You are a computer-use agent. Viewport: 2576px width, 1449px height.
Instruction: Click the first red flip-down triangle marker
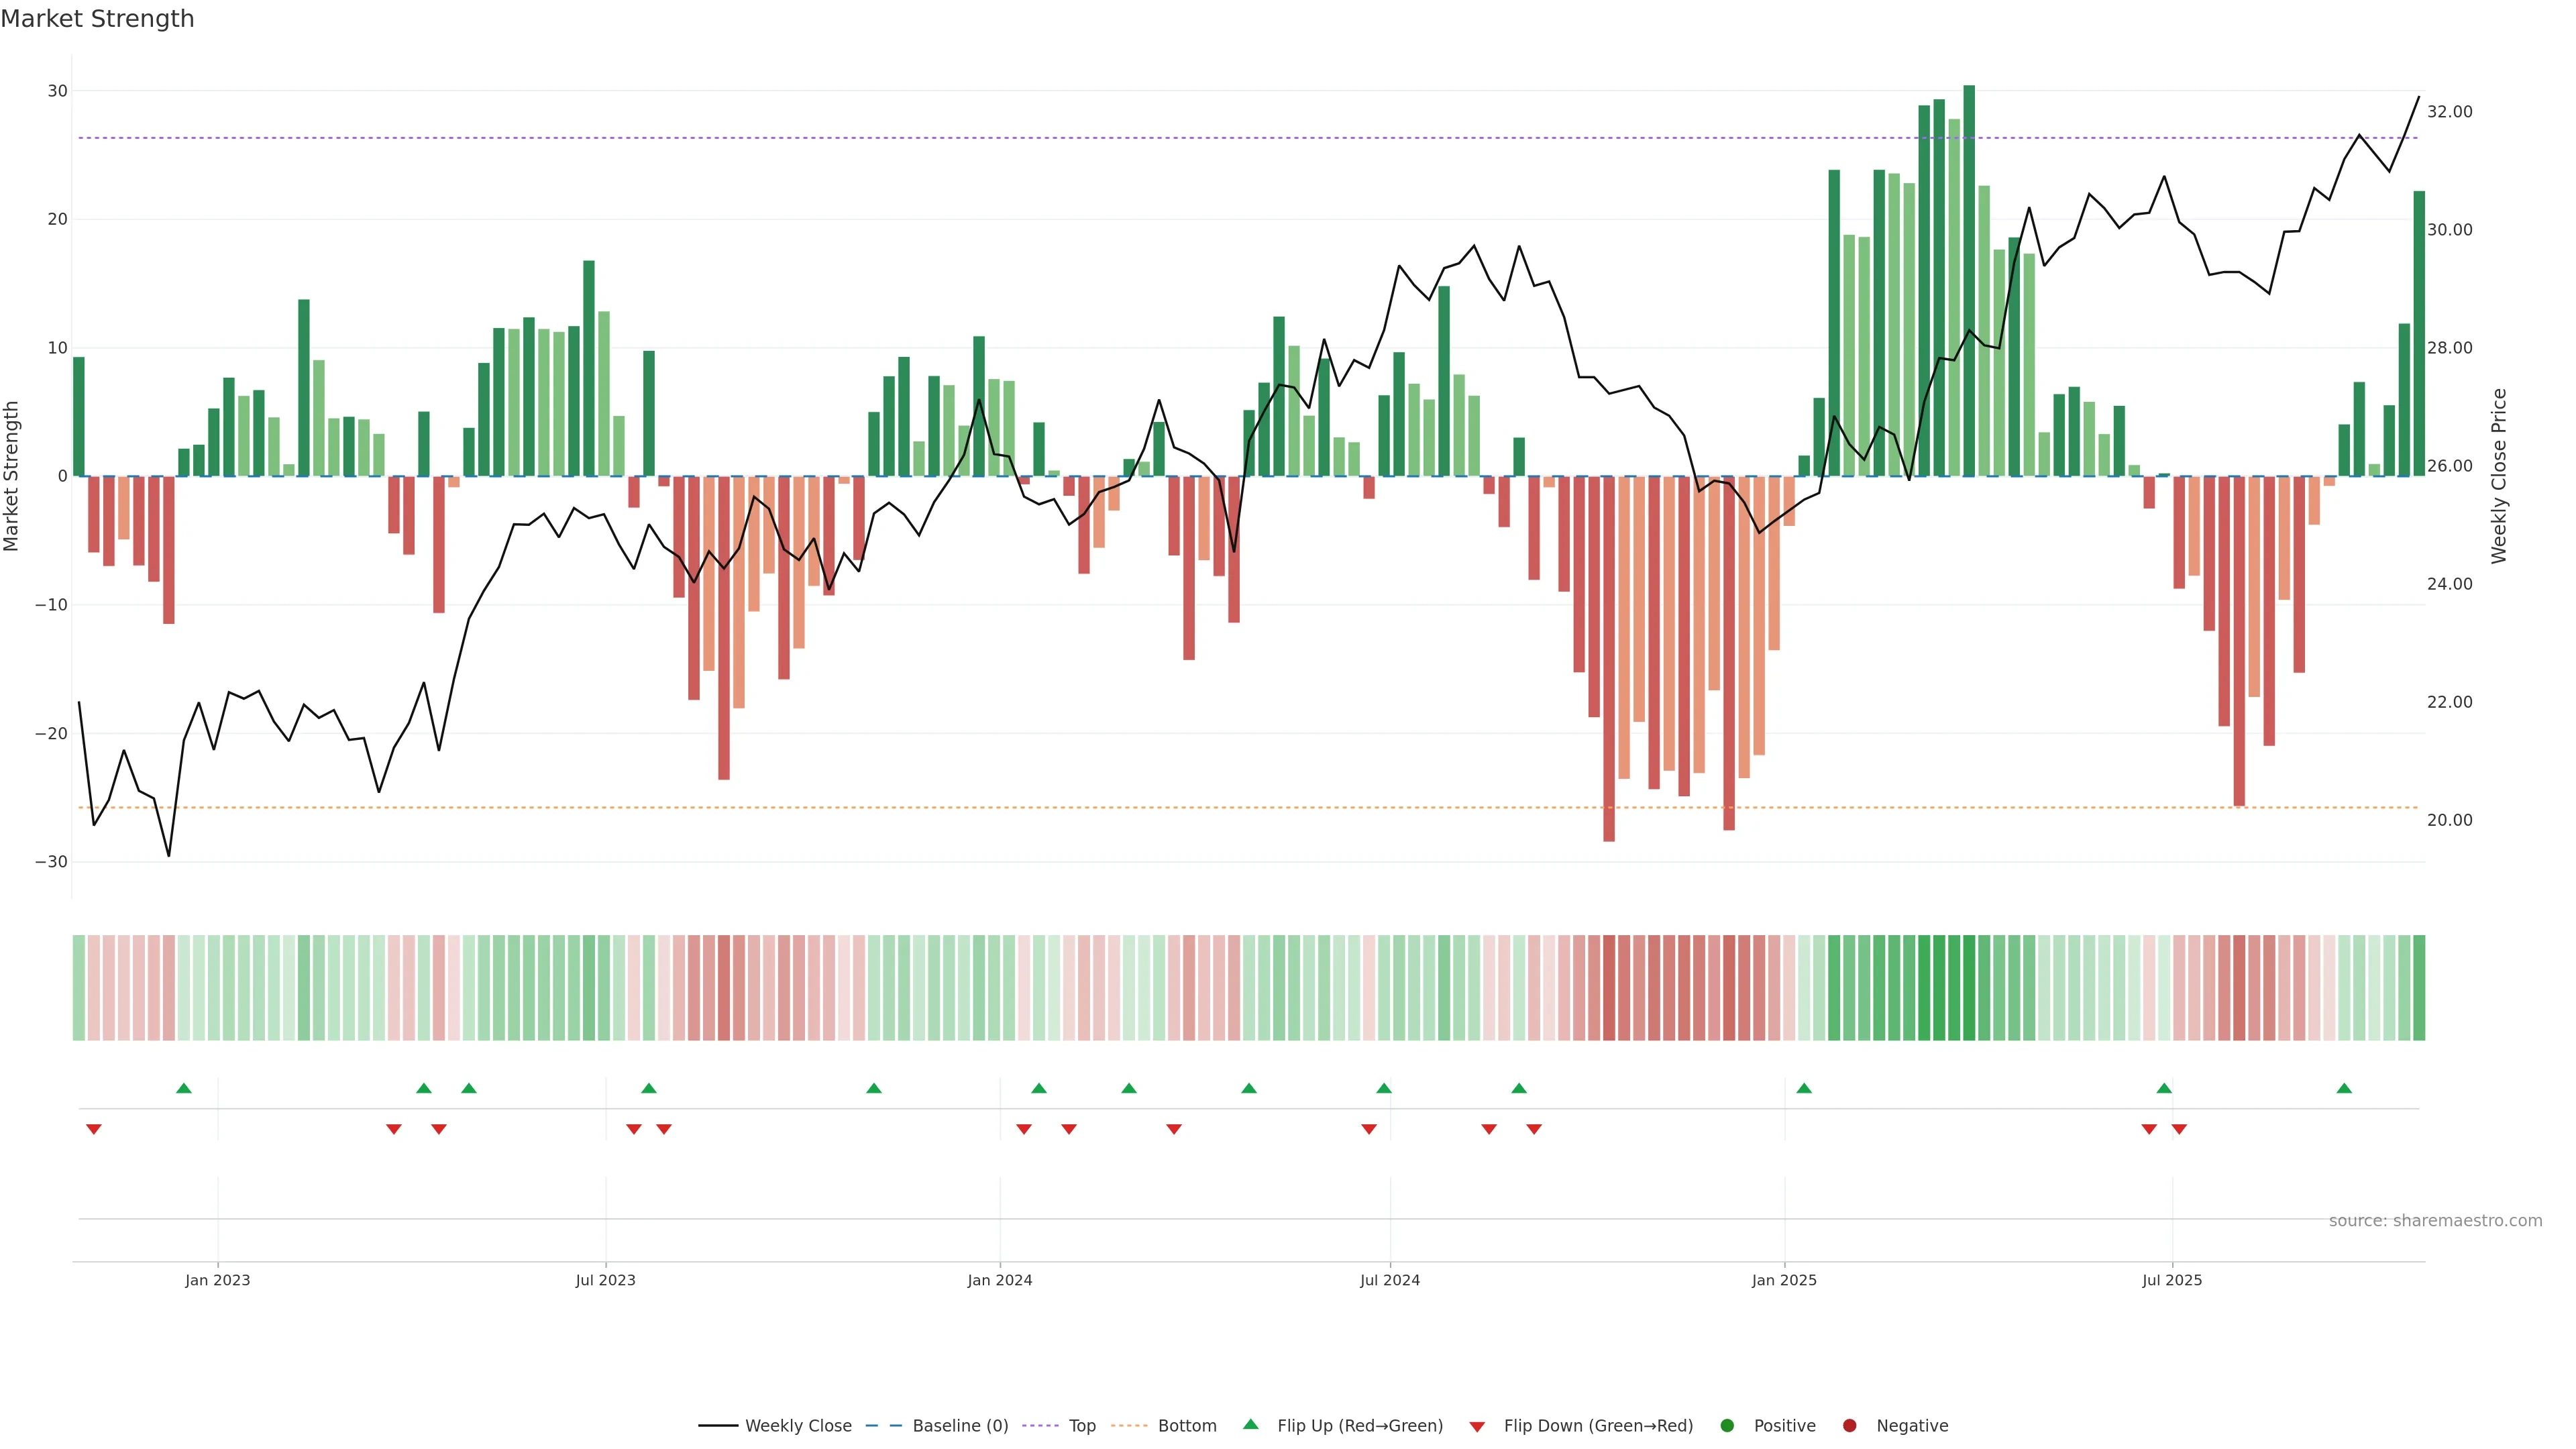click(94, 1129)
